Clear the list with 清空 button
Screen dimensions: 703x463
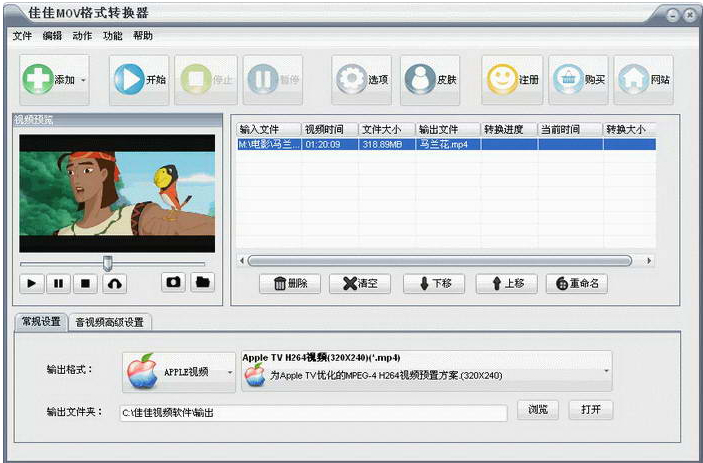360,283
